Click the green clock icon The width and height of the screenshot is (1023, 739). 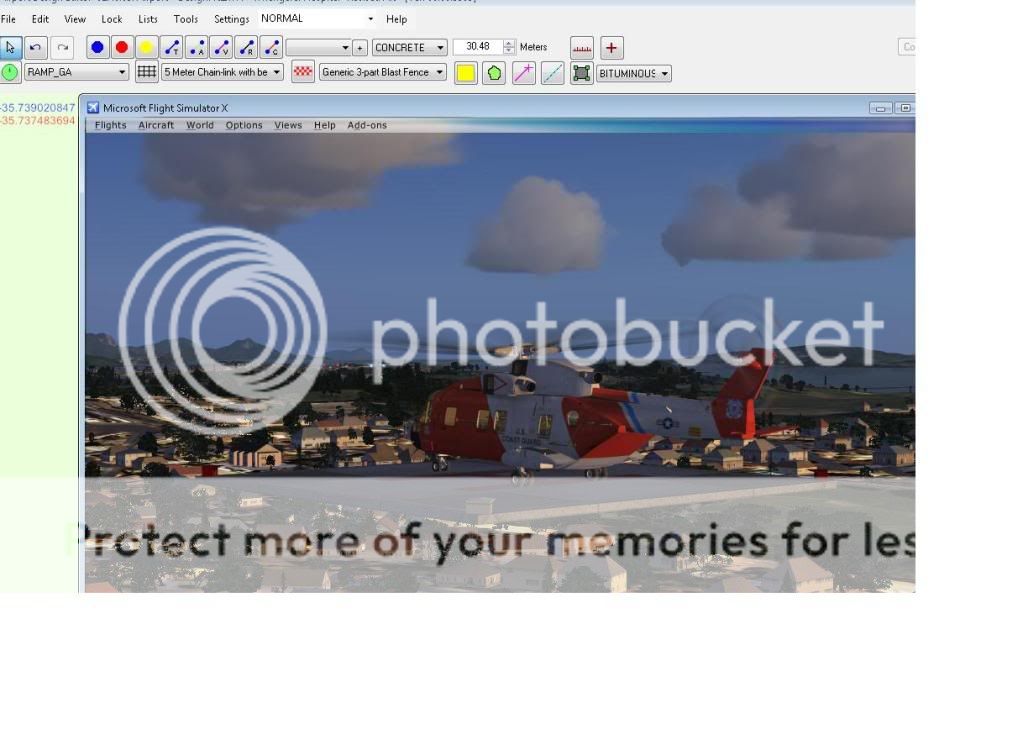point(10,72)
